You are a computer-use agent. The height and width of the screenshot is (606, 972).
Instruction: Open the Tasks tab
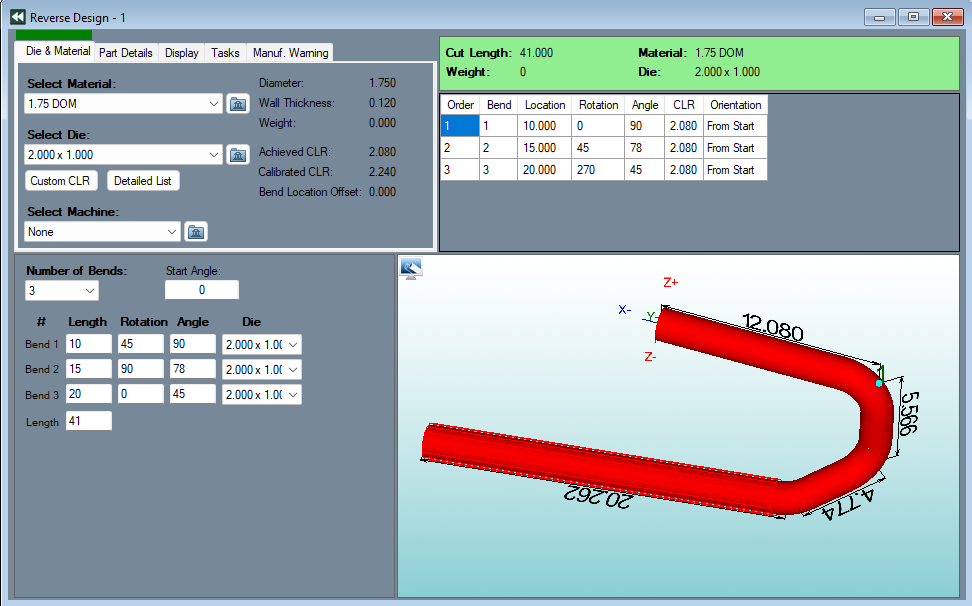coord(225,53)
